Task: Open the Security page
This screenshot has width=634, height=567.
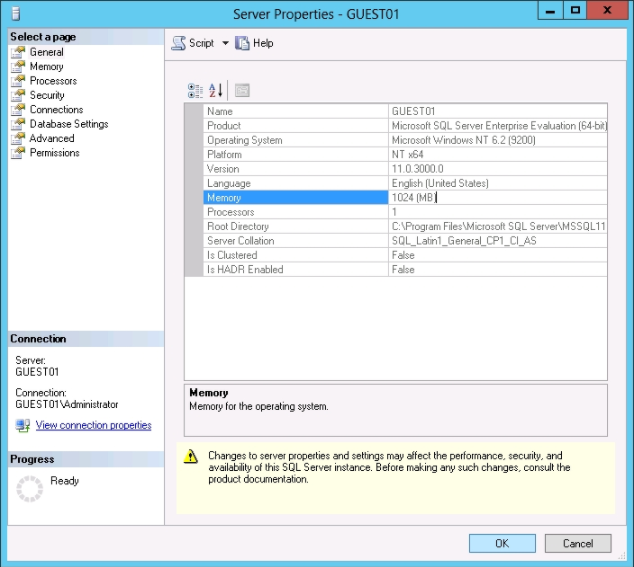Action: (47, 95)
